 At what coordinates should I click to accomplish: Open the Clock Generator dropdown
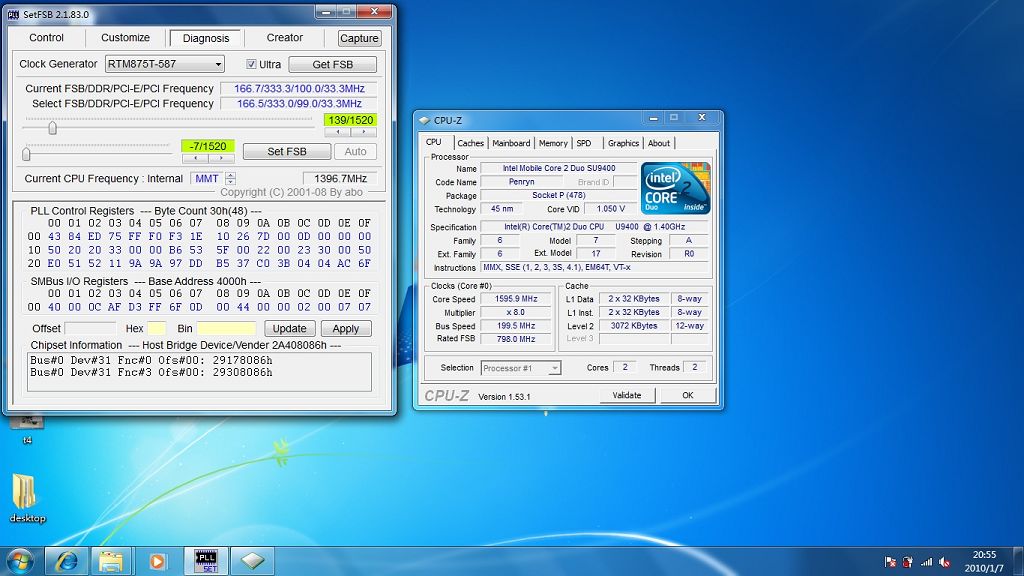(x=218, y=64)
